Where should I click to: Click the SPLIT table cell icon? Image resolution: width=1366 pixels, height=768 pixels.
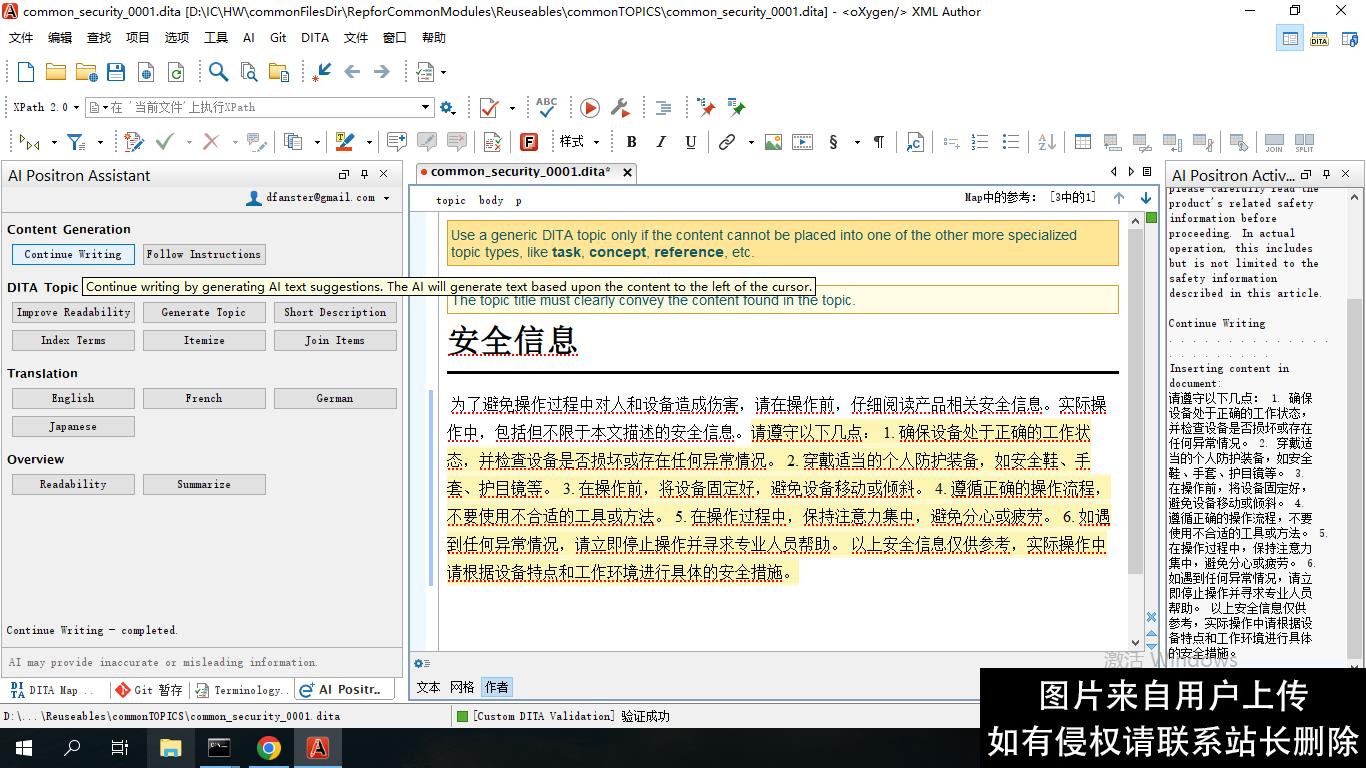point(1304,142)
